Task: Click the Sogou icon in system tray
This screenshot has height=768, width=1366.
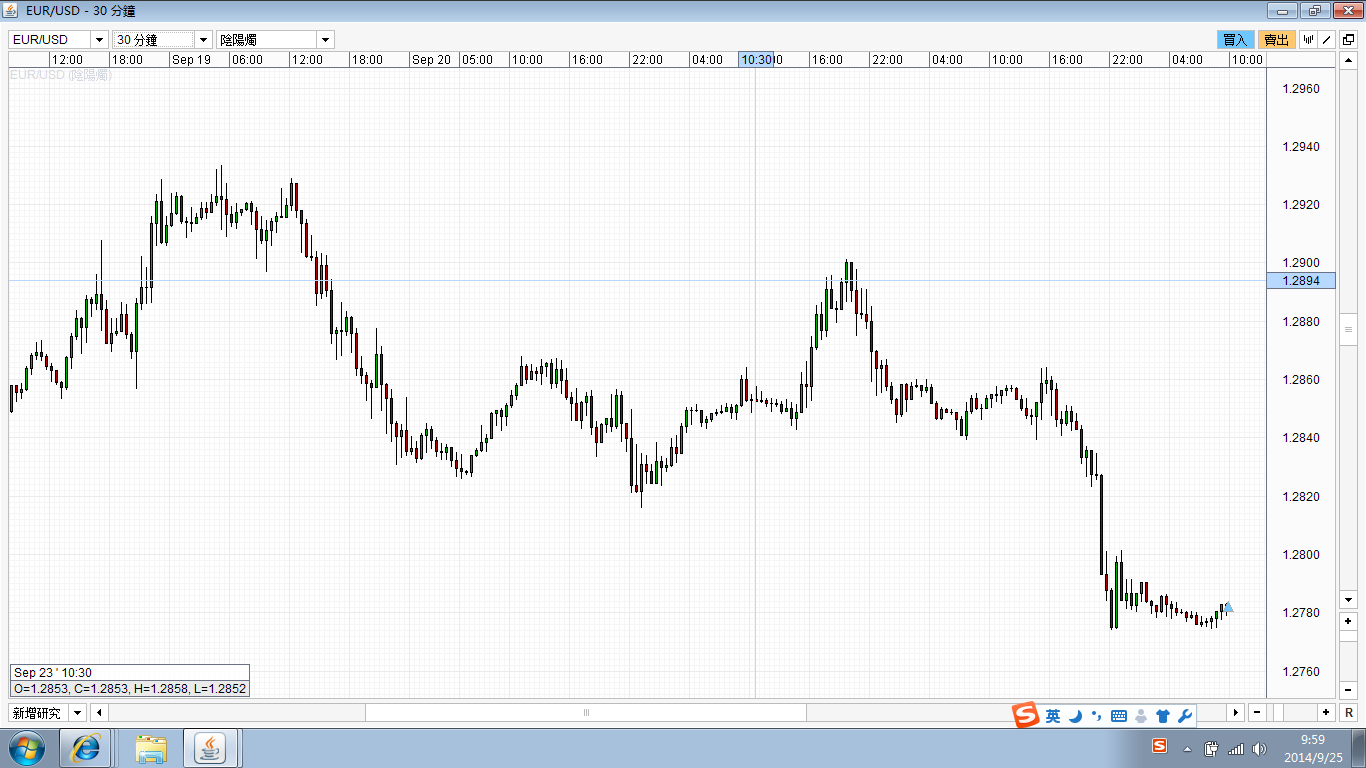Action: click(1160, 746)
